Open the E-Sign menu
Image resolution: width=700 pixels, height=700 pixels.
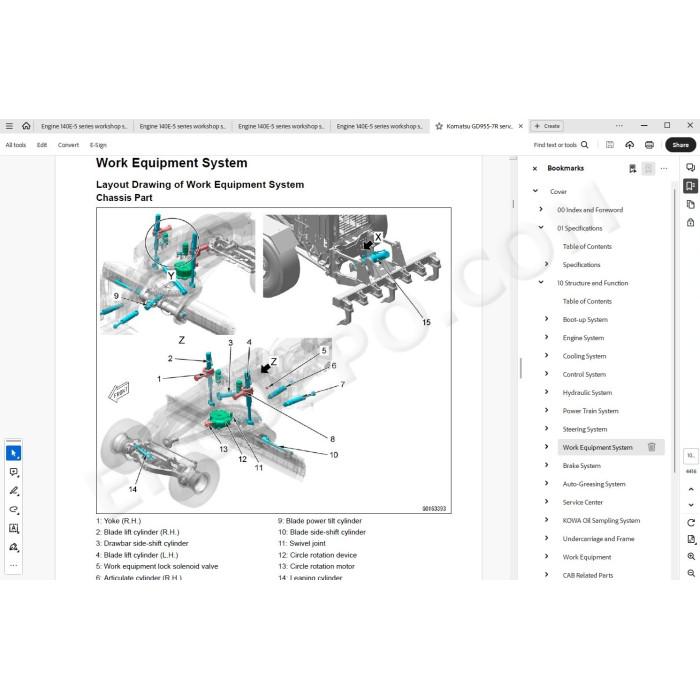coord(98,145)
